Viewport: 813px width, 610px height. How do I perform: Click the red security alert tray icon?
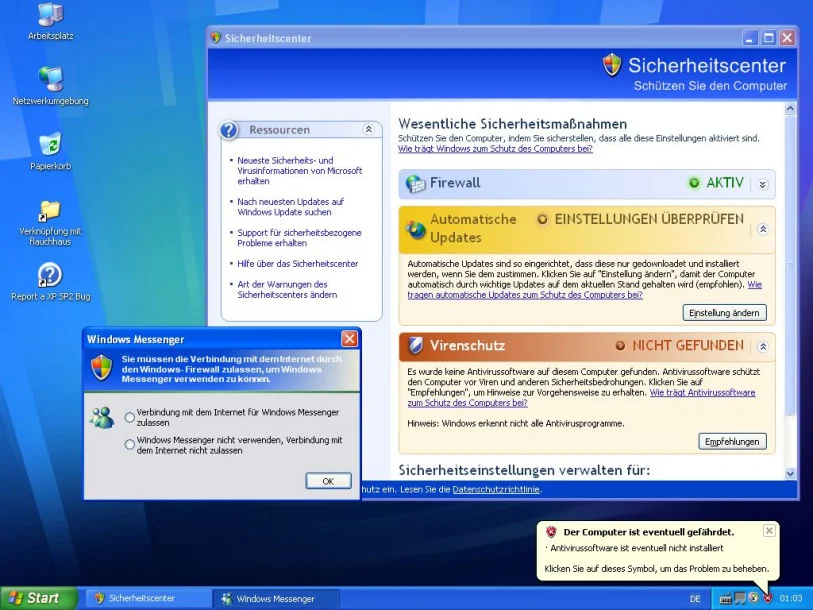coord(768,598)
